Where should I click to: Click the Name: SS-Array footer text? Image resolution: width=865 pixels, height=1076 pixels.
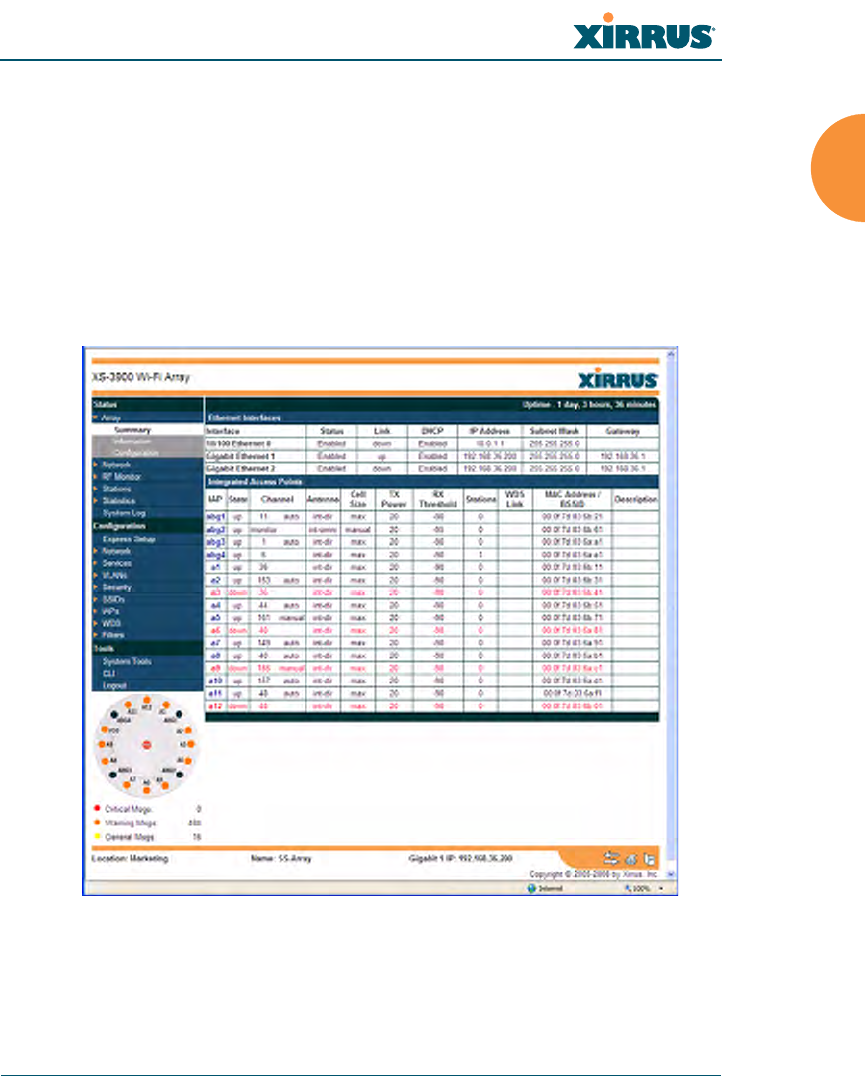[x=281, y=858]
